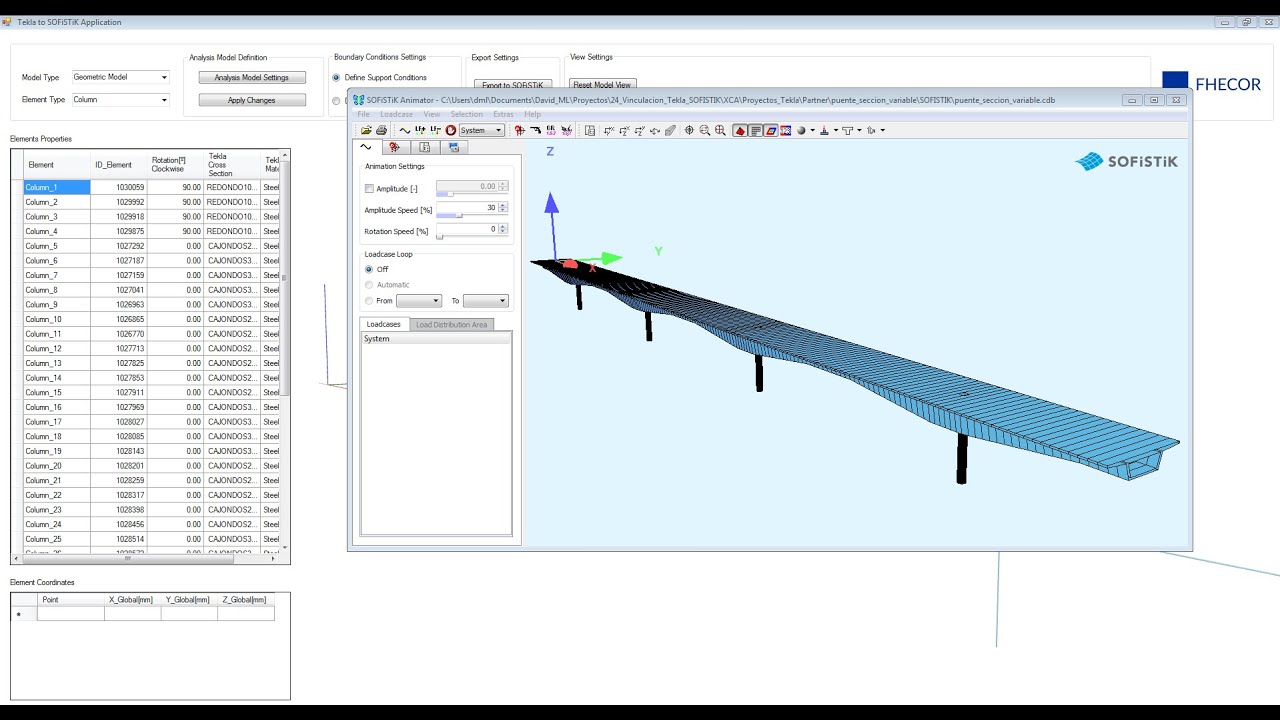Toggle the red shaded-solid display icon
The width and height of the screenshot is (1280, 720).
coord(740,130)
